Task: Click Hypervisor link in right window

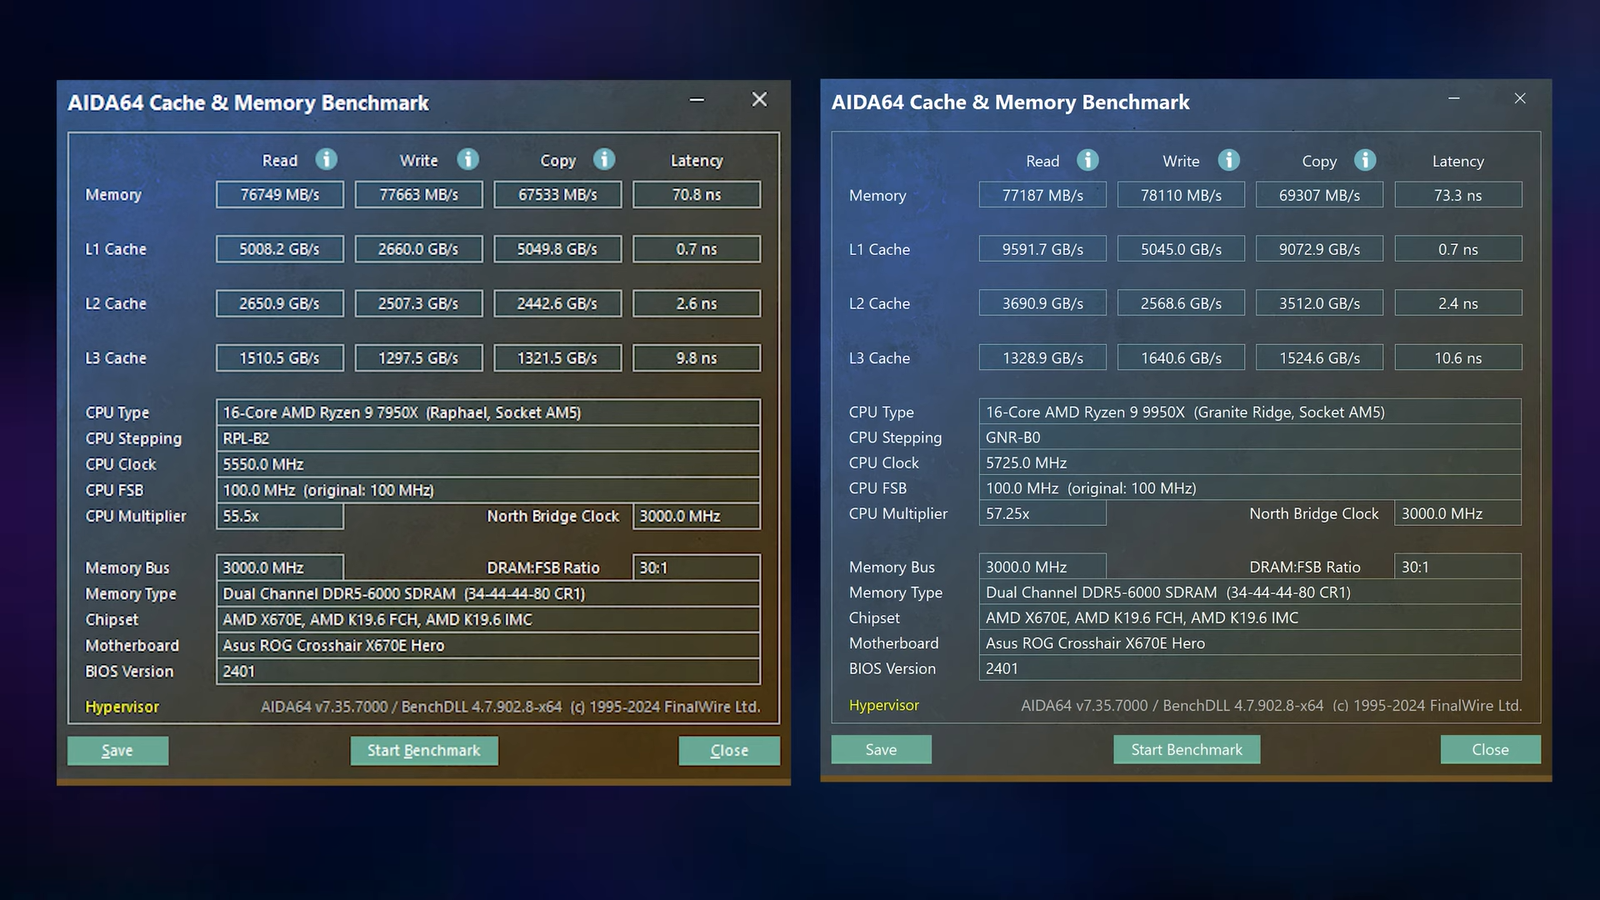Action: 884,705
